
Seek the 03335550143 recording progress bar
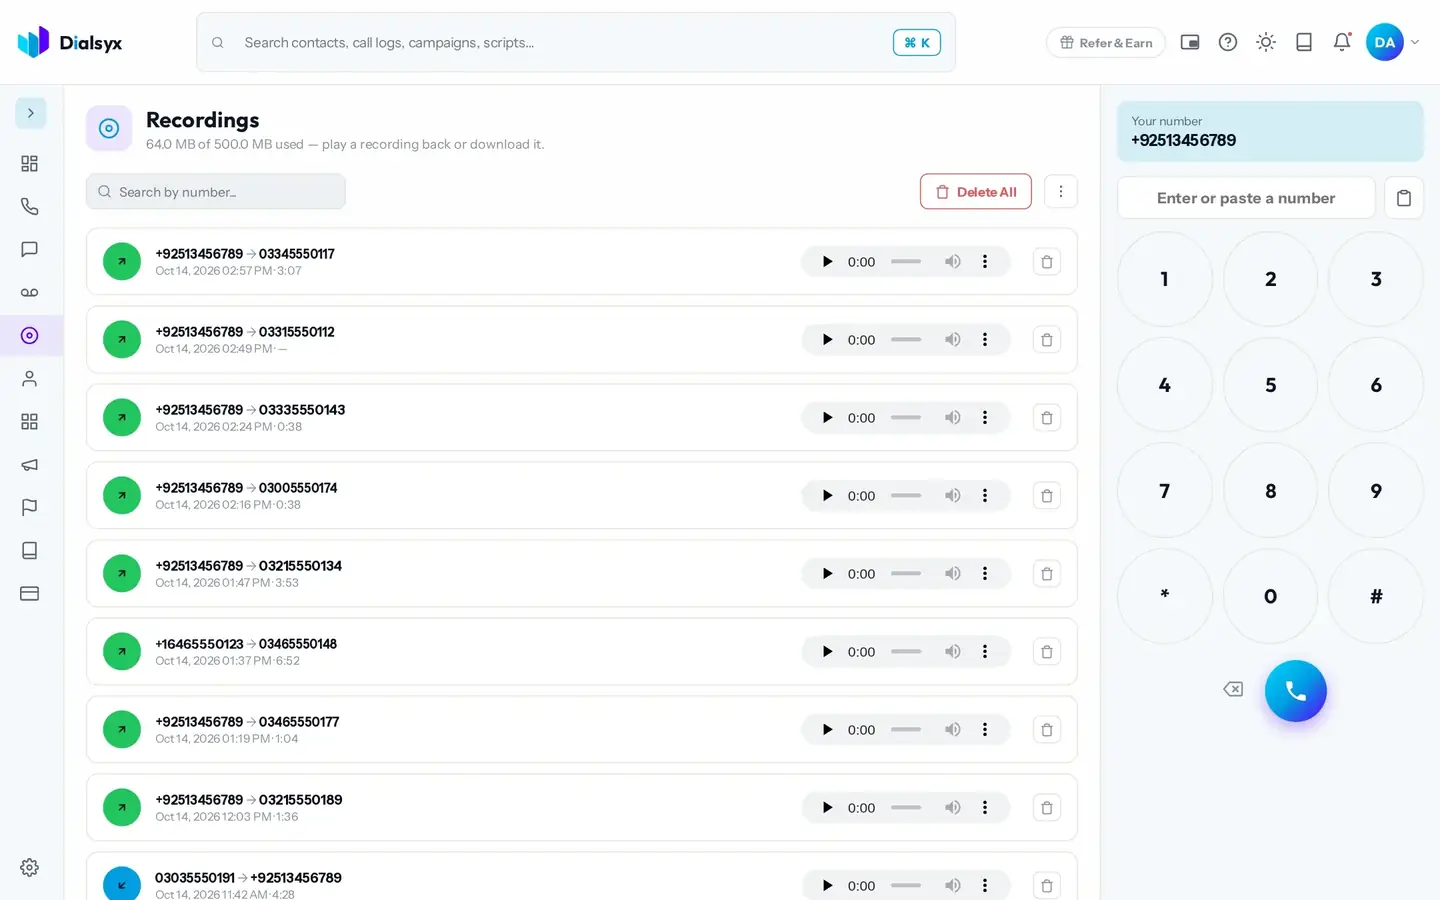(x=906, y=417)
